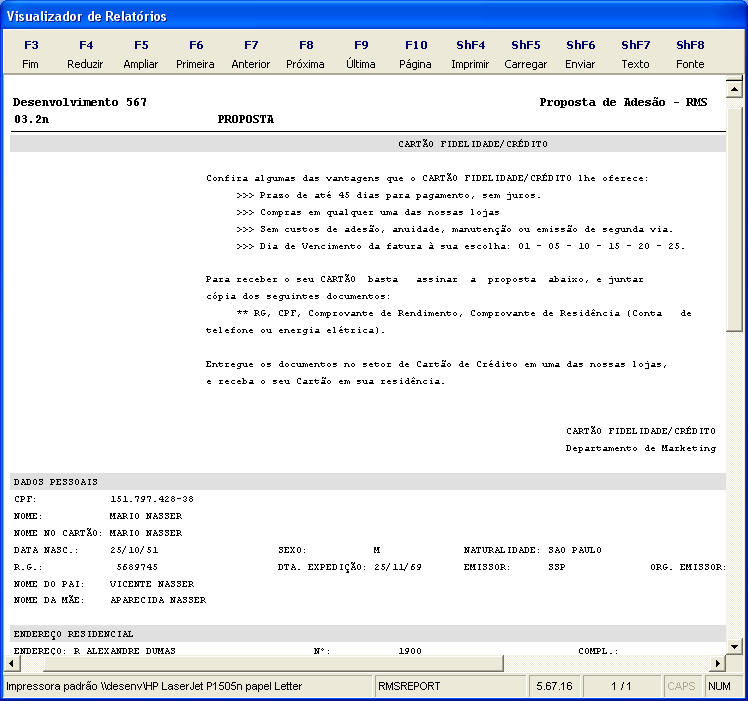Jump to last page with F9 Última

pos(361,54)
